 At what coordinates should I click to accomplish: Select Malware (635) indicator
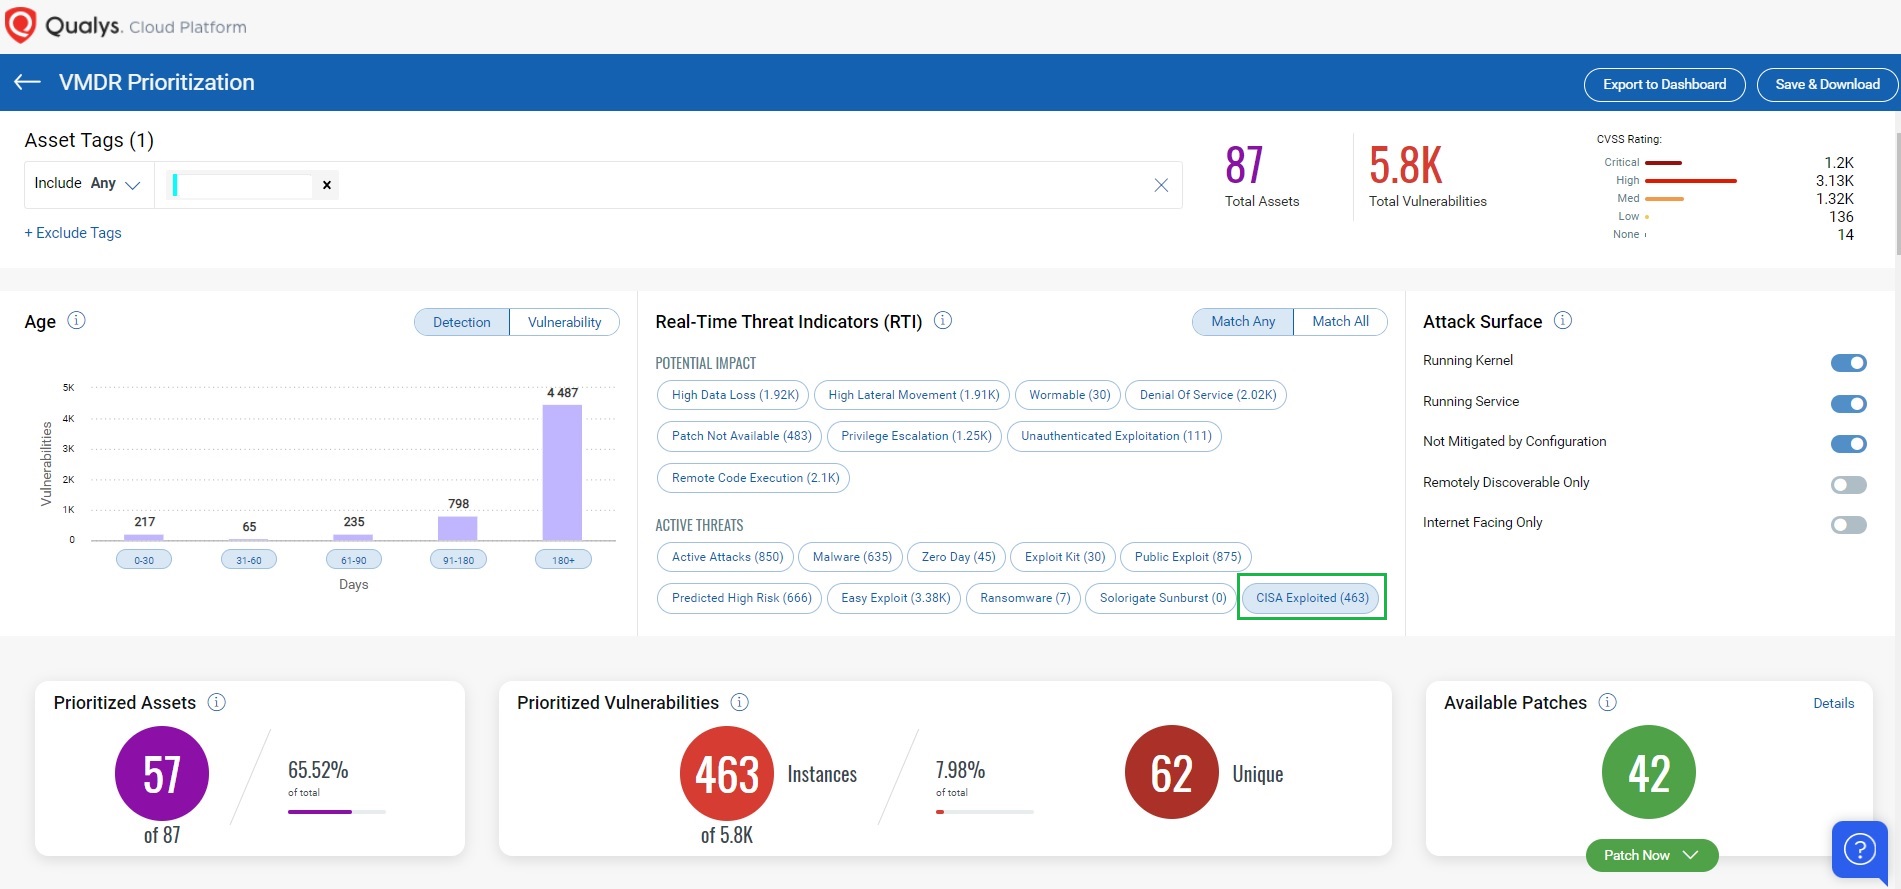(x=851, y=557)
